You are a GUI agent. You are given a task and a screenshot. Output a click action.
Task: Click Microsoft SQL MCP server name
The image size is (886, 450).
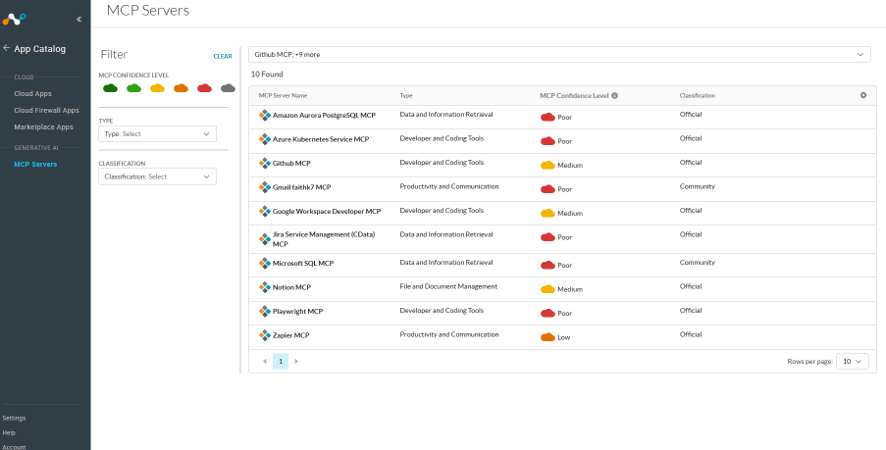303,263
